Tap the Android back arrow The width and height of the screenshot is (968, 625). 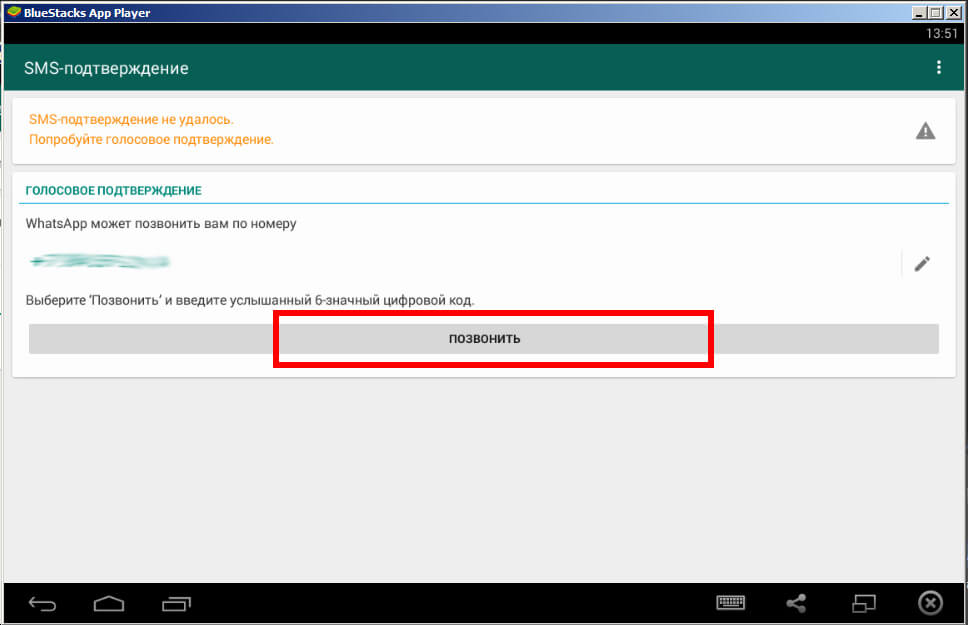click(x=42, y=603)
